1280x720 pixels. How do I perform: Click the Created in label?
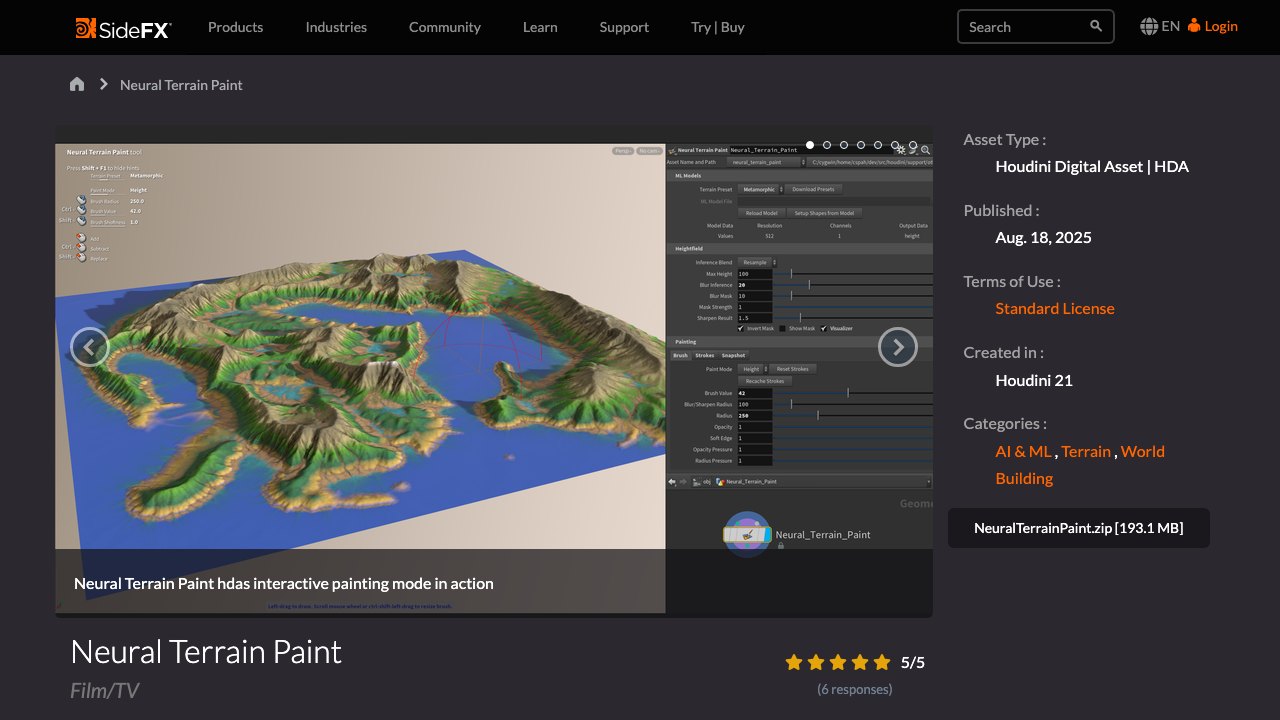[1003, 352]
